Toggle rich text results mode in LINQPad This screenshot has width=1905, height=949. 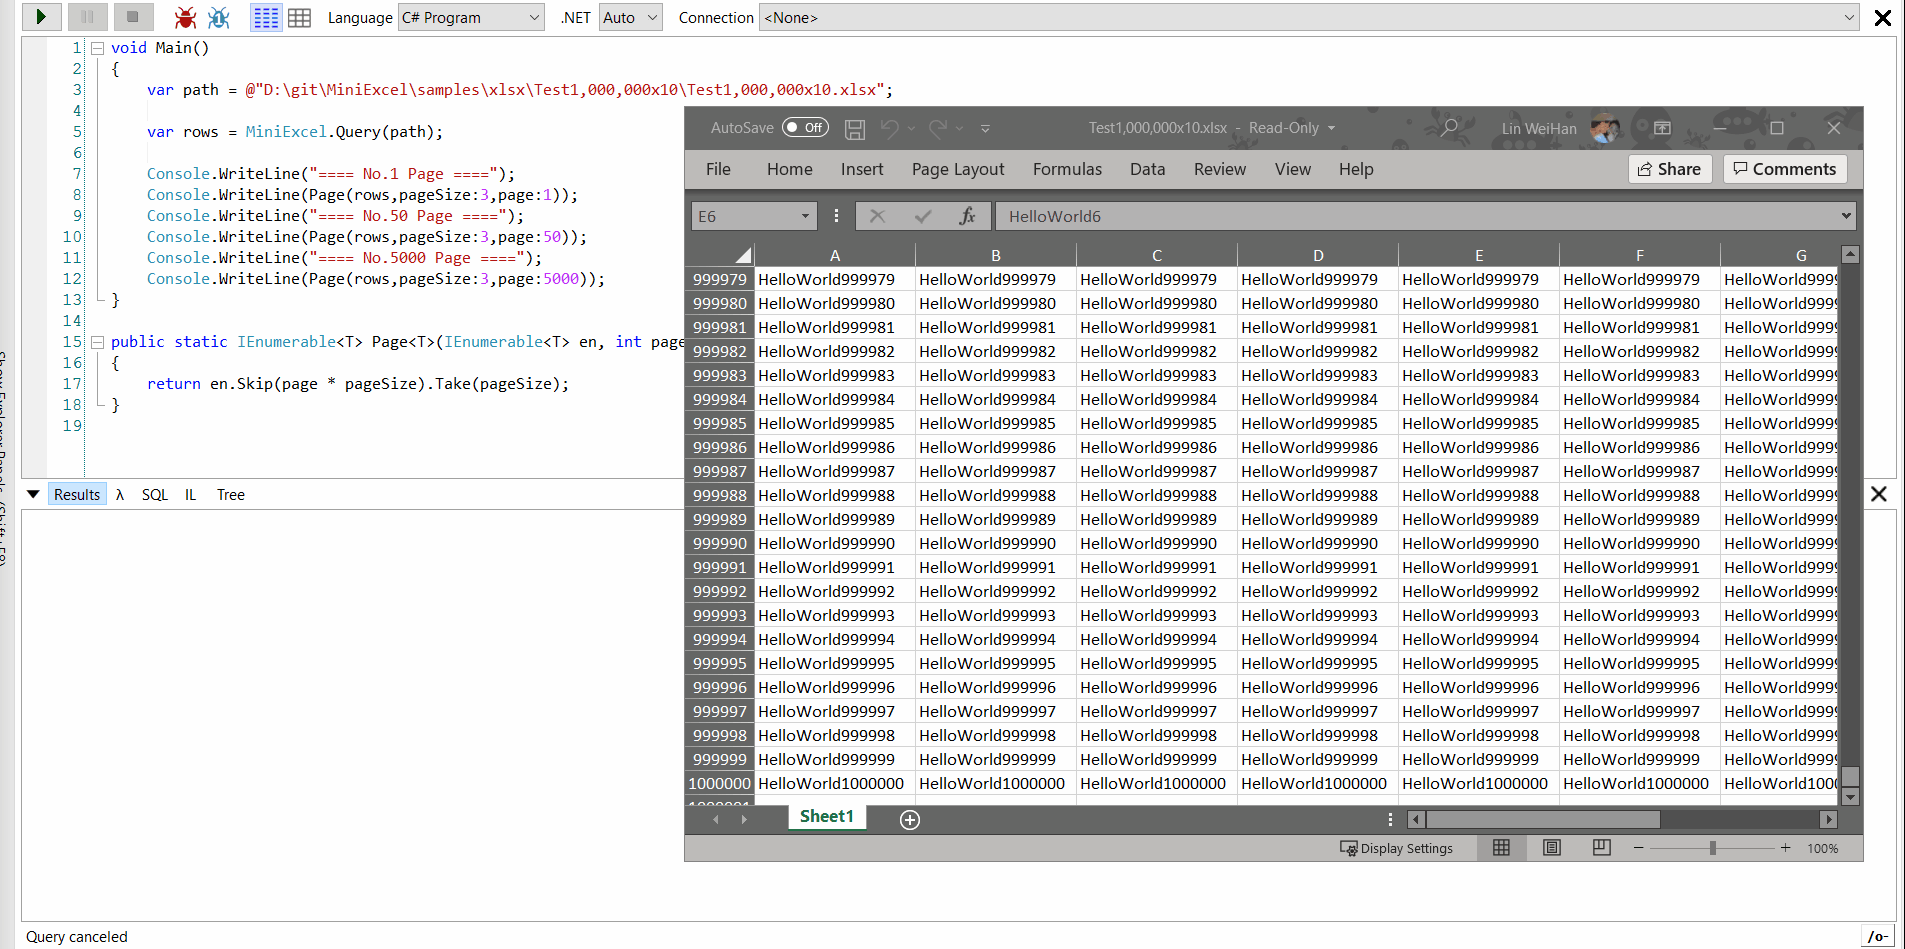click(265, 17)
